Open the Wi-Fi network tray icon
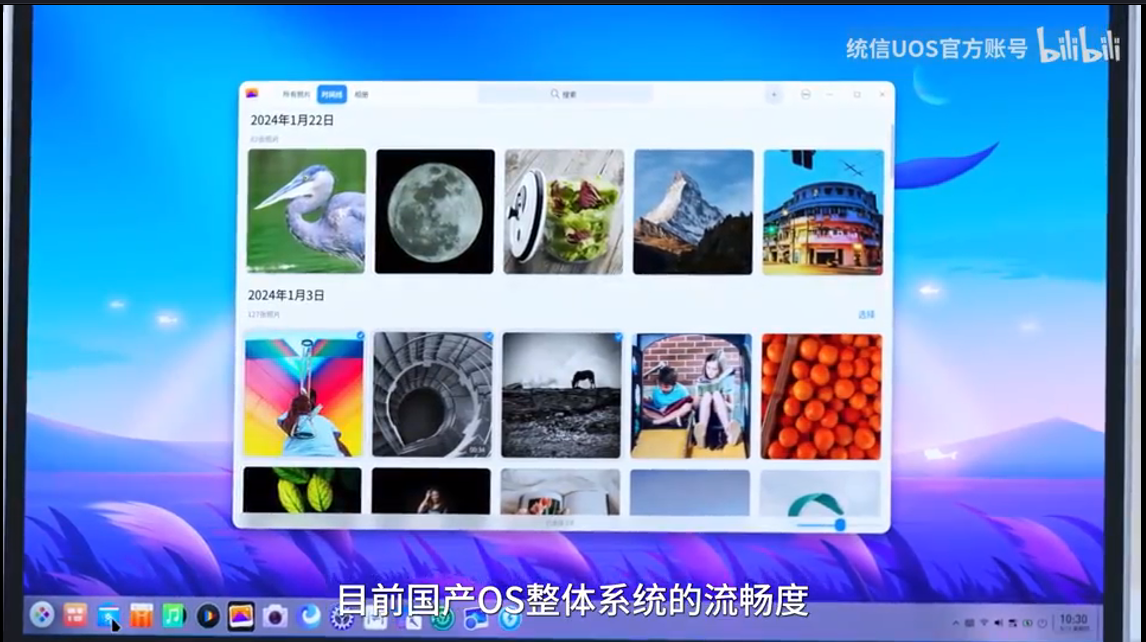Viewport: 1146px width, 642px height. click(x=984, y=623)
